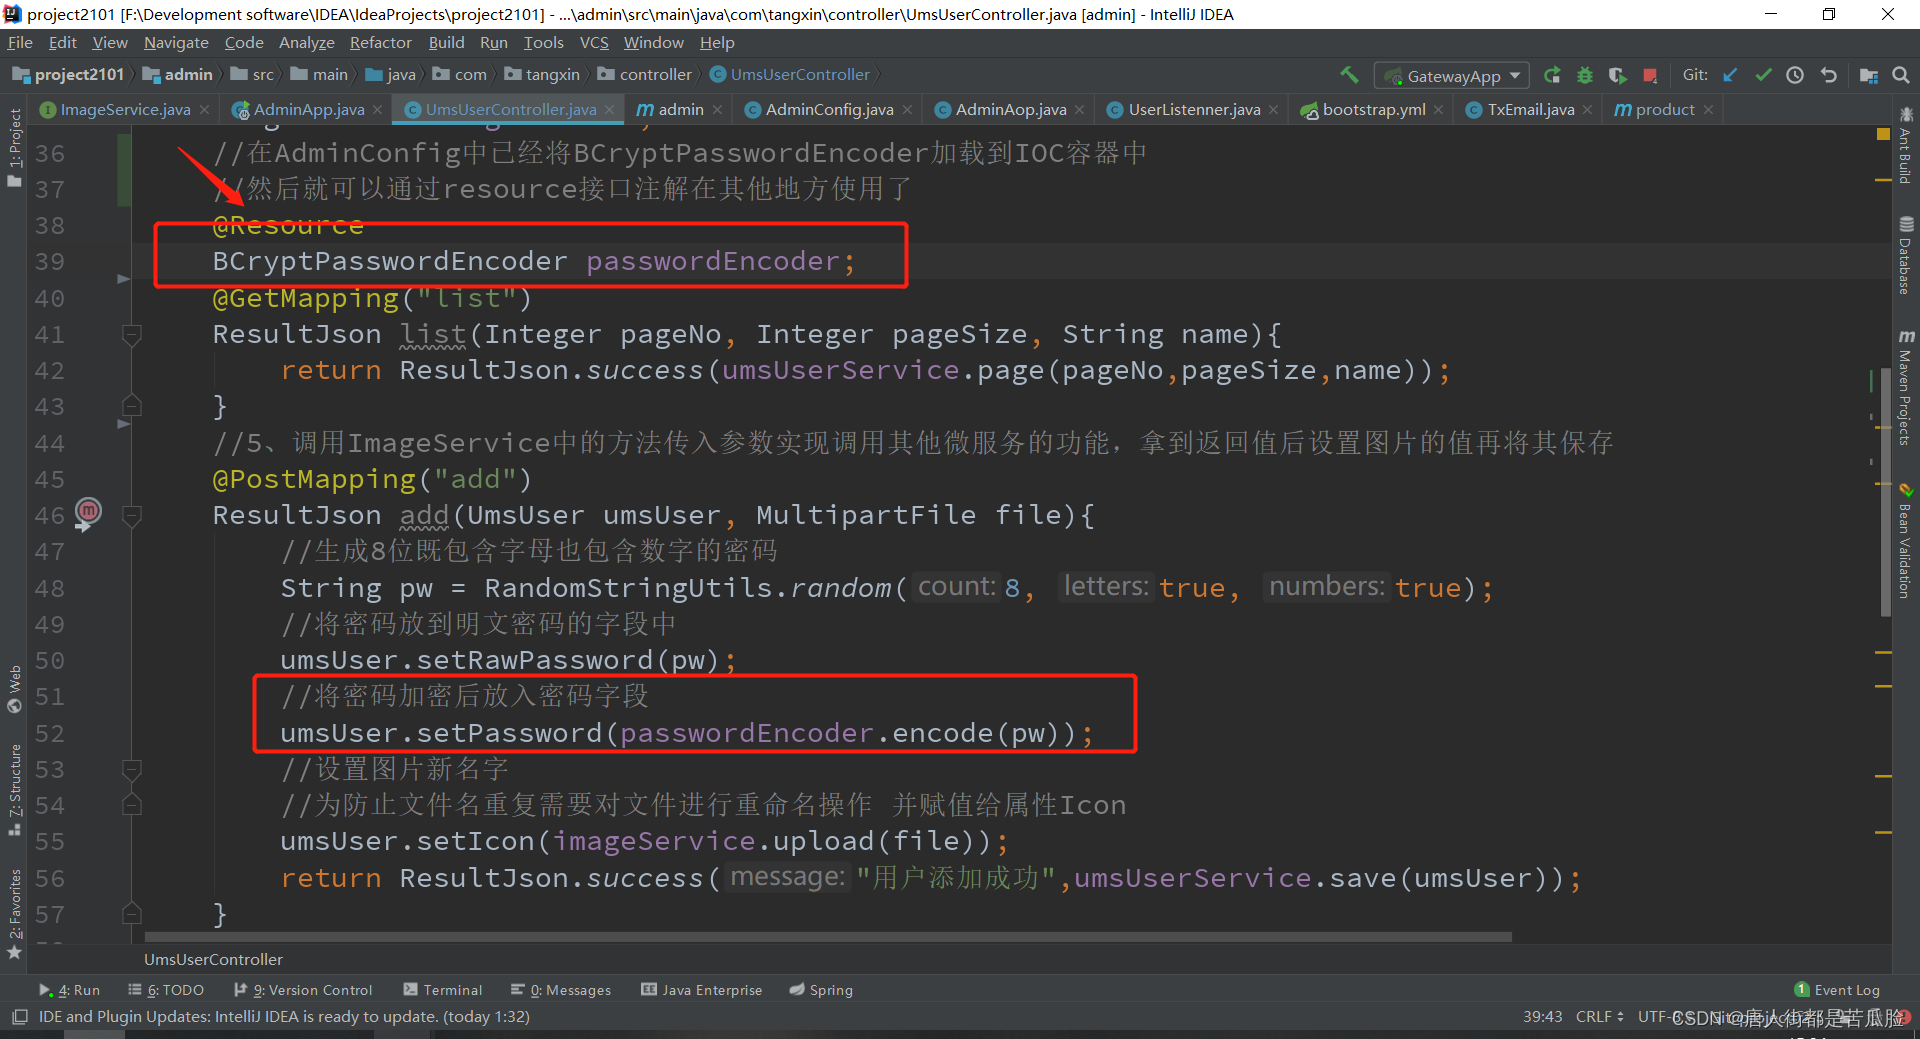The height and width of the screenshot is (1039, 1920).
Task: Open the Event Log
Action: coord(1837,990)
